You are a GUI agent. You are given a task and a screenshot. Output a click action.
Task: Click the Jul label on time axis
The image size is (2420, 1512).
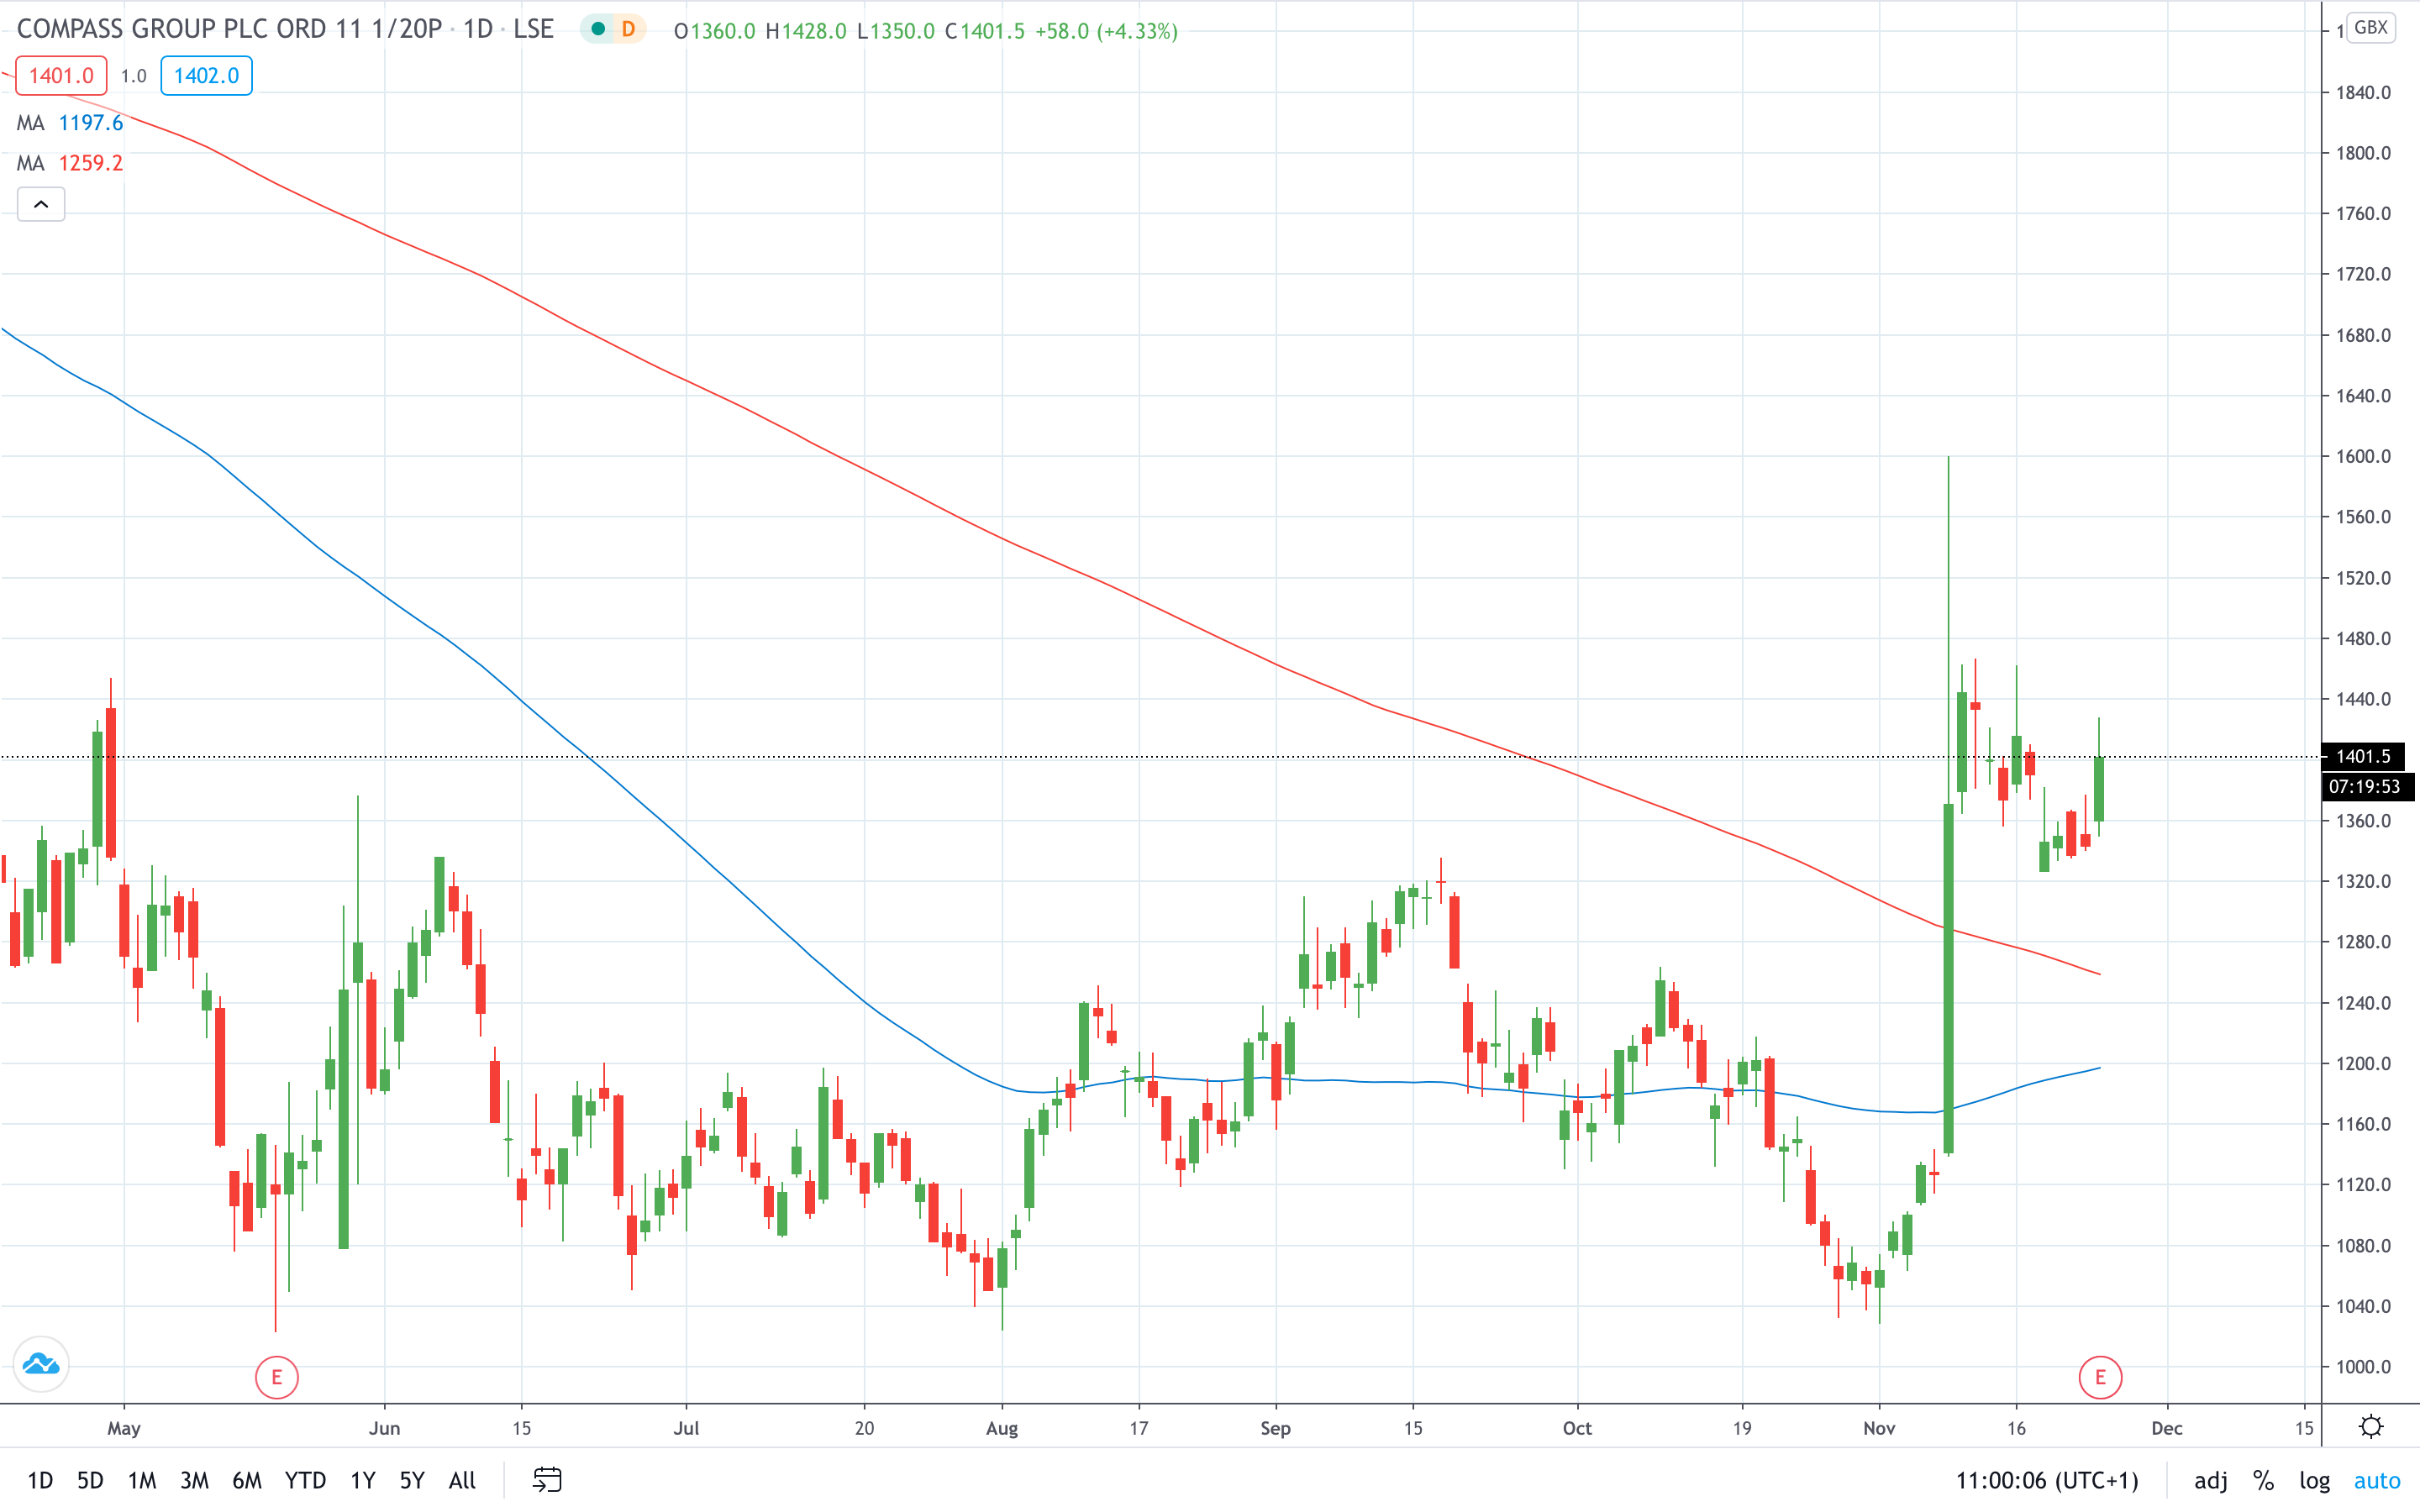point(686,1428)
